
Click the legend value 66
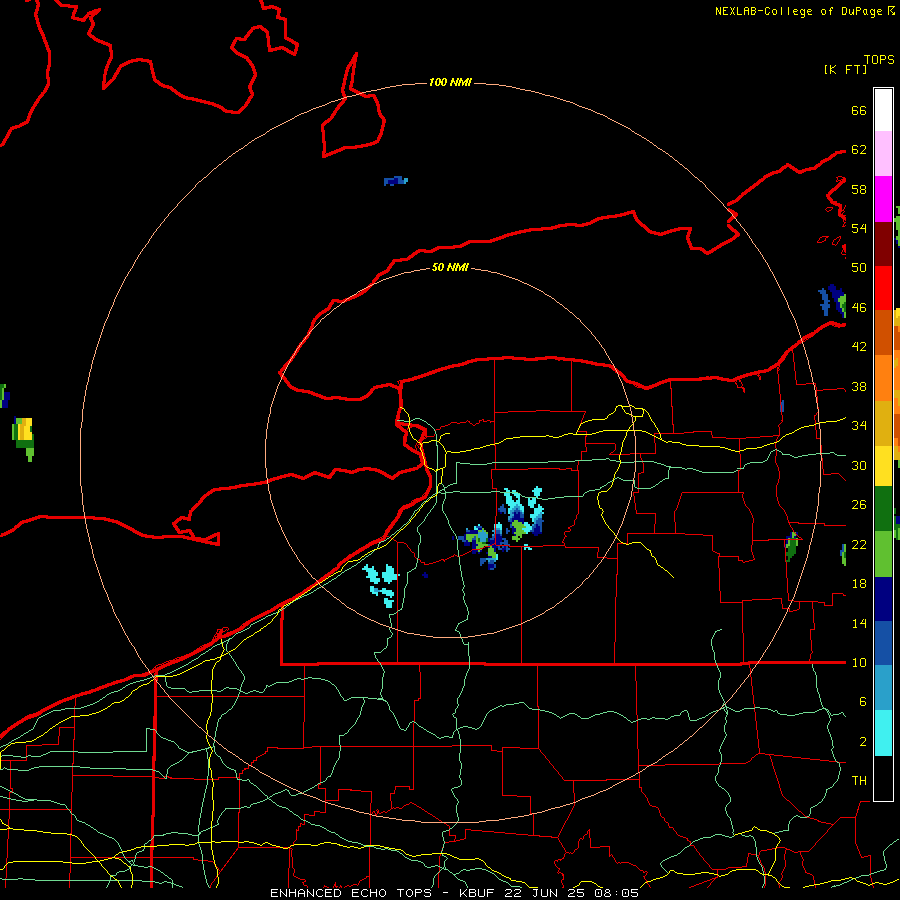859,110
